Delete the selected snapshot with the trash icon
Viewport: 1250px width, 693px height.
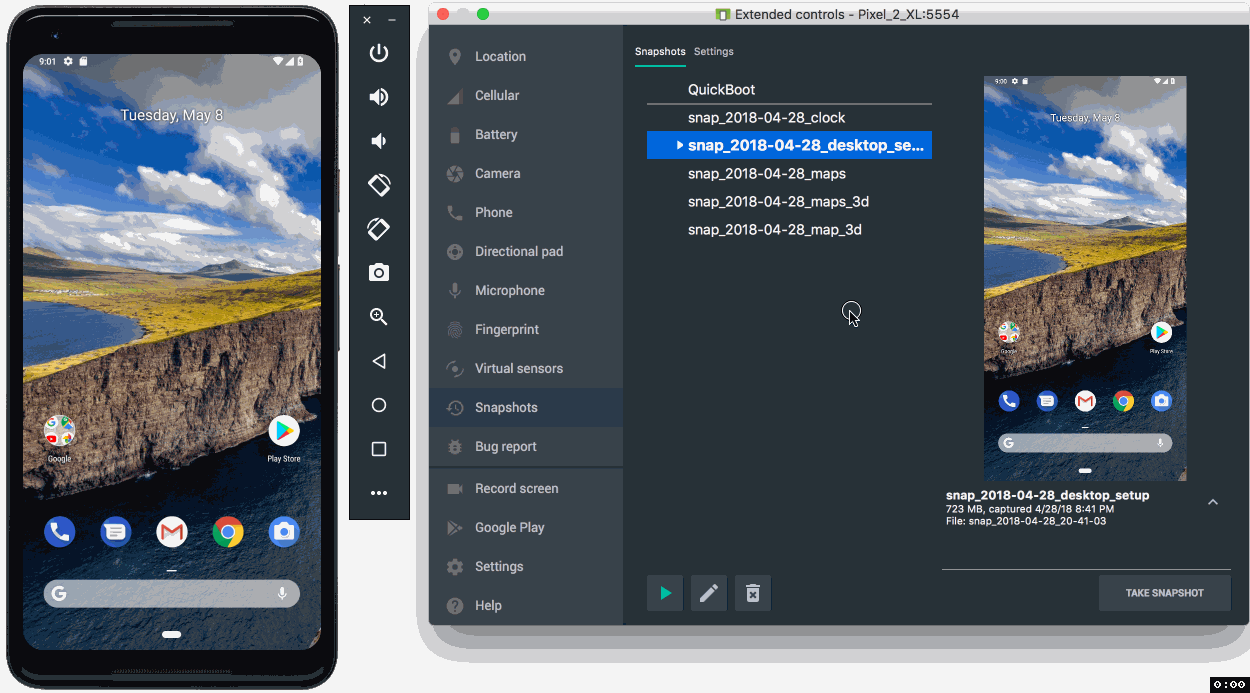point(753,593)
